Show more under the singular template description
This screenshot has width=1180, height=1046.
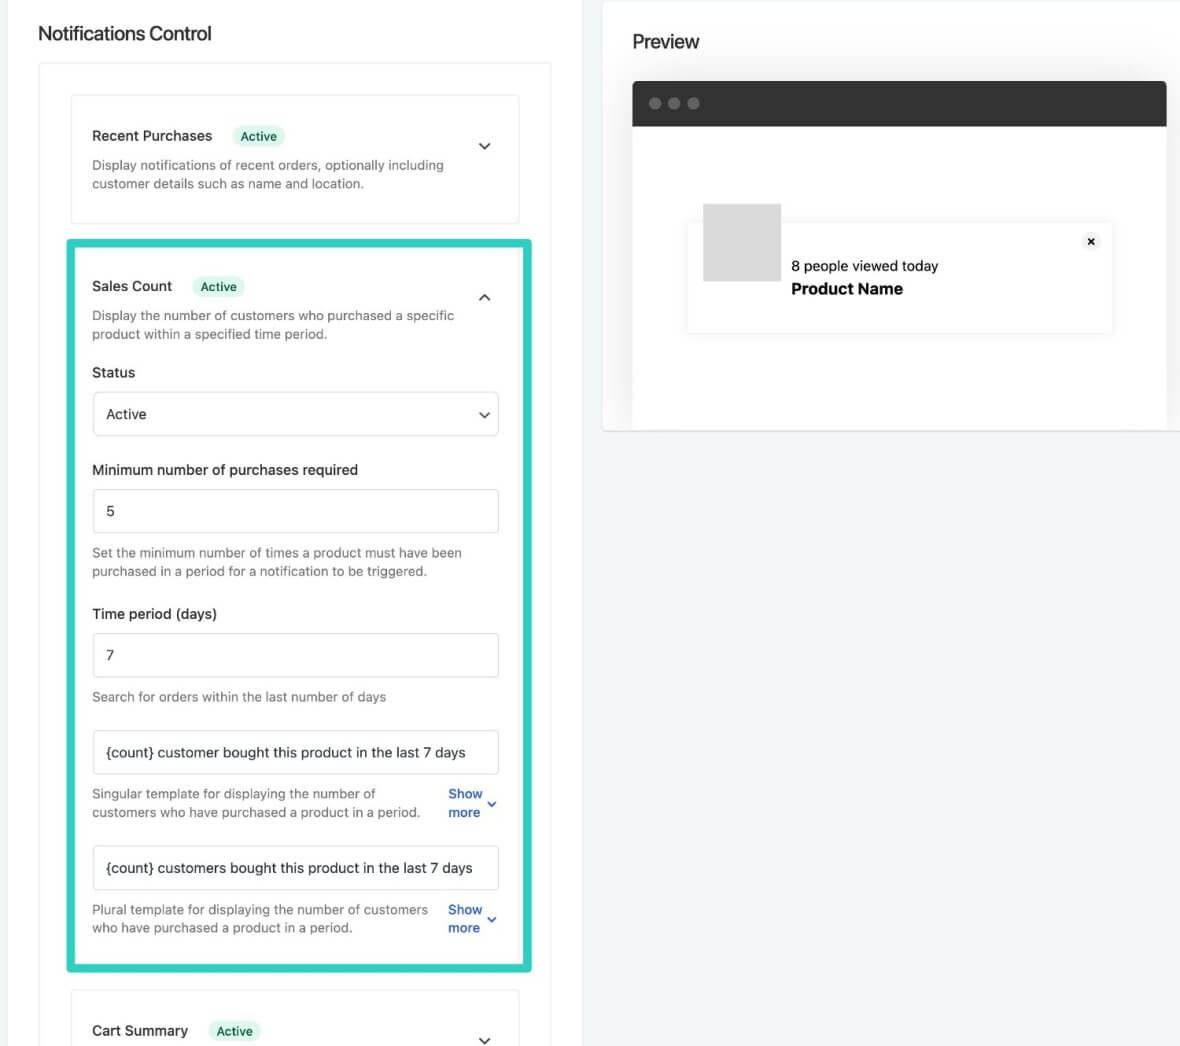[x=470, y=803]
